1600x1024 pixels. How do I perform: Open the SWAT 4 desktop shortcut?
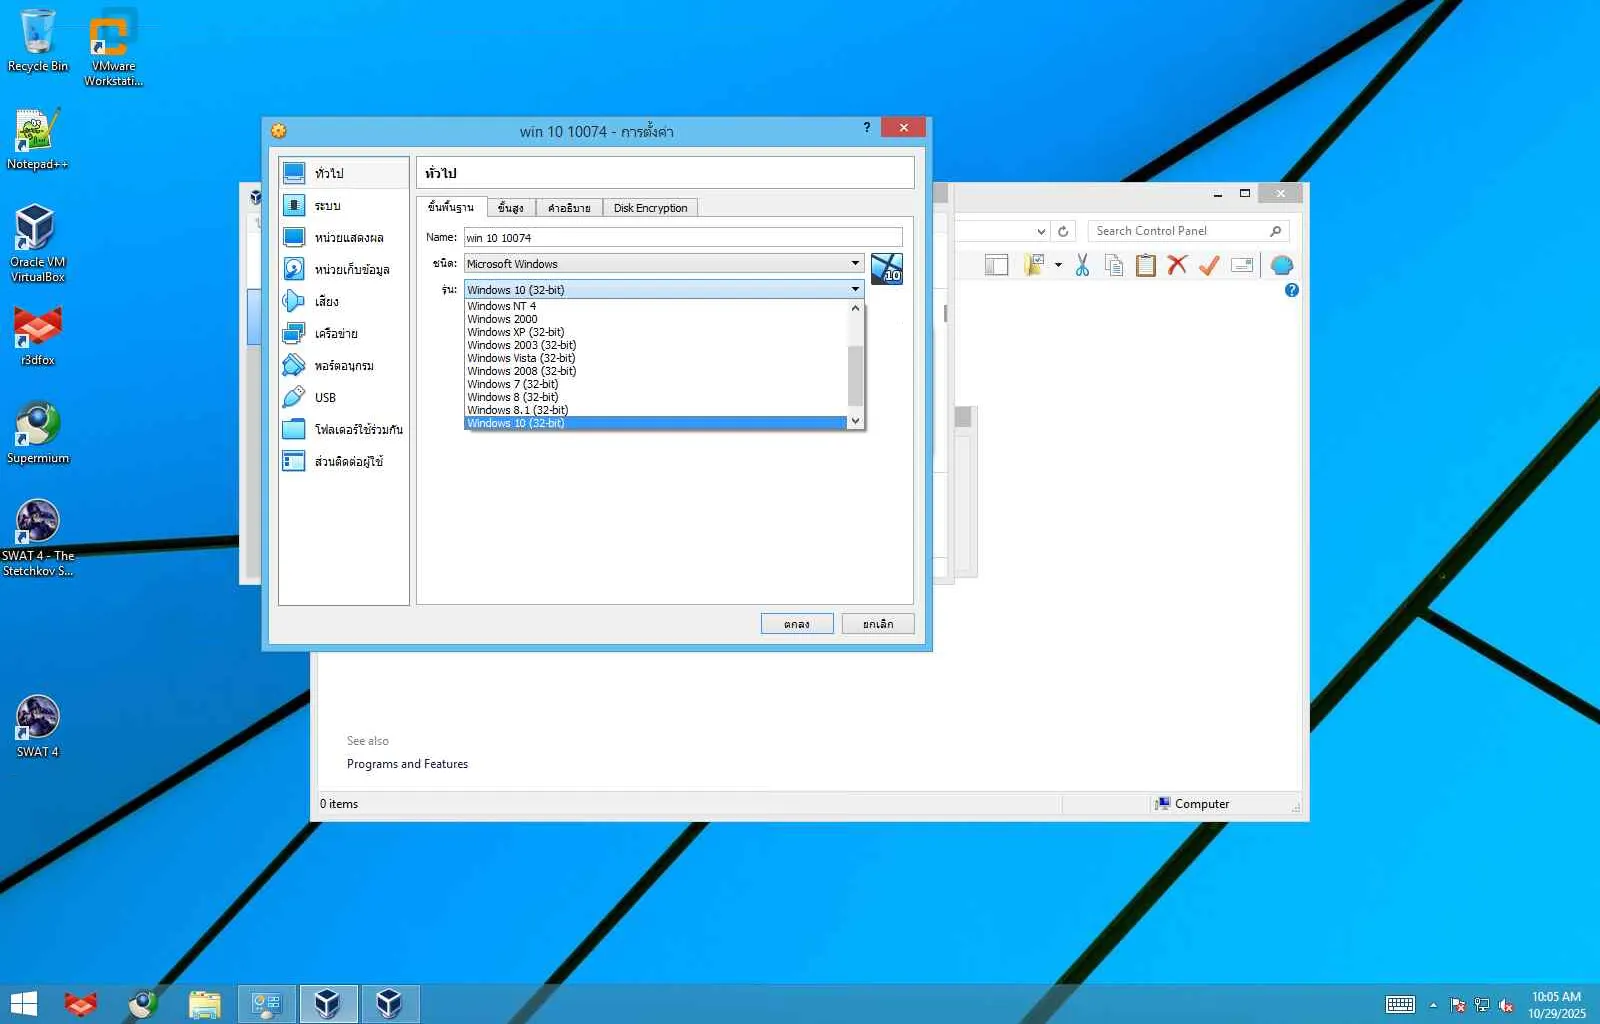pos(37,727)
